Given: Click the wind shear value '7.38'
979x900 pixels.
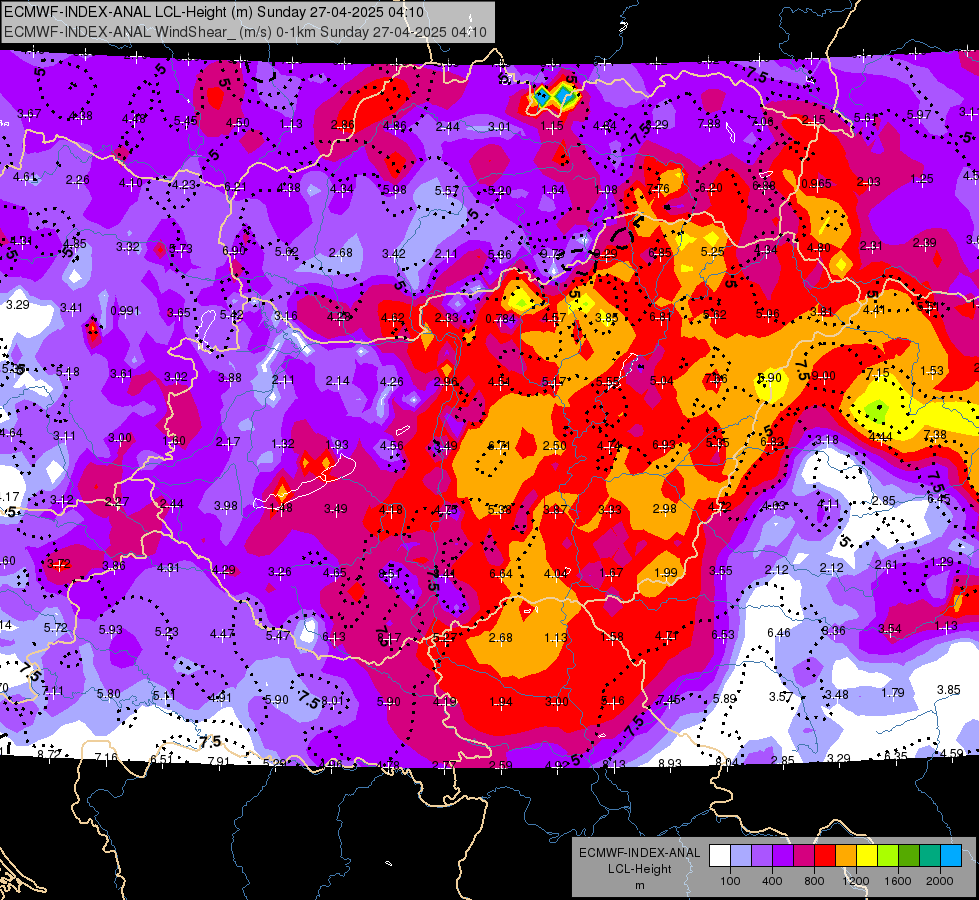Looking at the screenshot, I should pyautogui.click(x=935, y=435).
